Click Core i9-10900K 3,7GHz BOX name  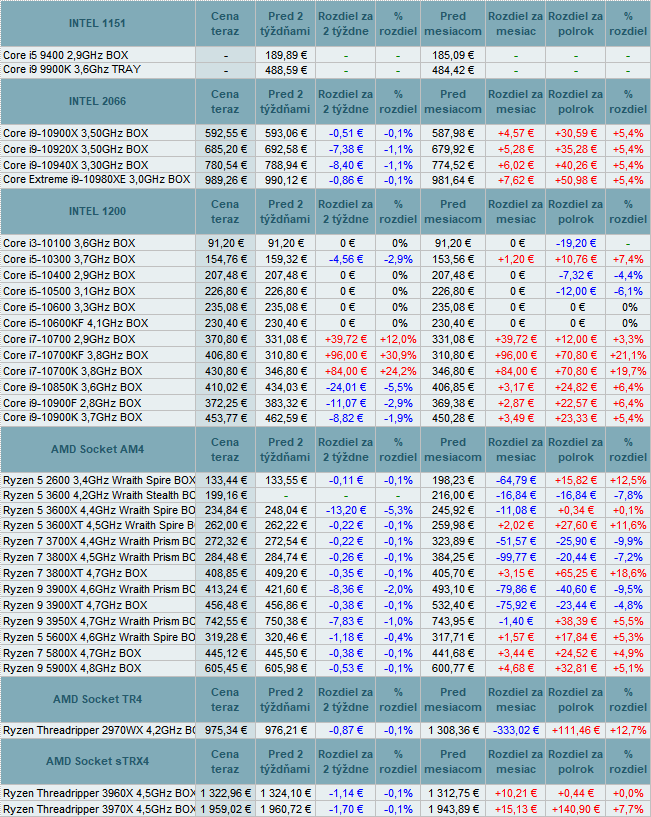point(72,417)
